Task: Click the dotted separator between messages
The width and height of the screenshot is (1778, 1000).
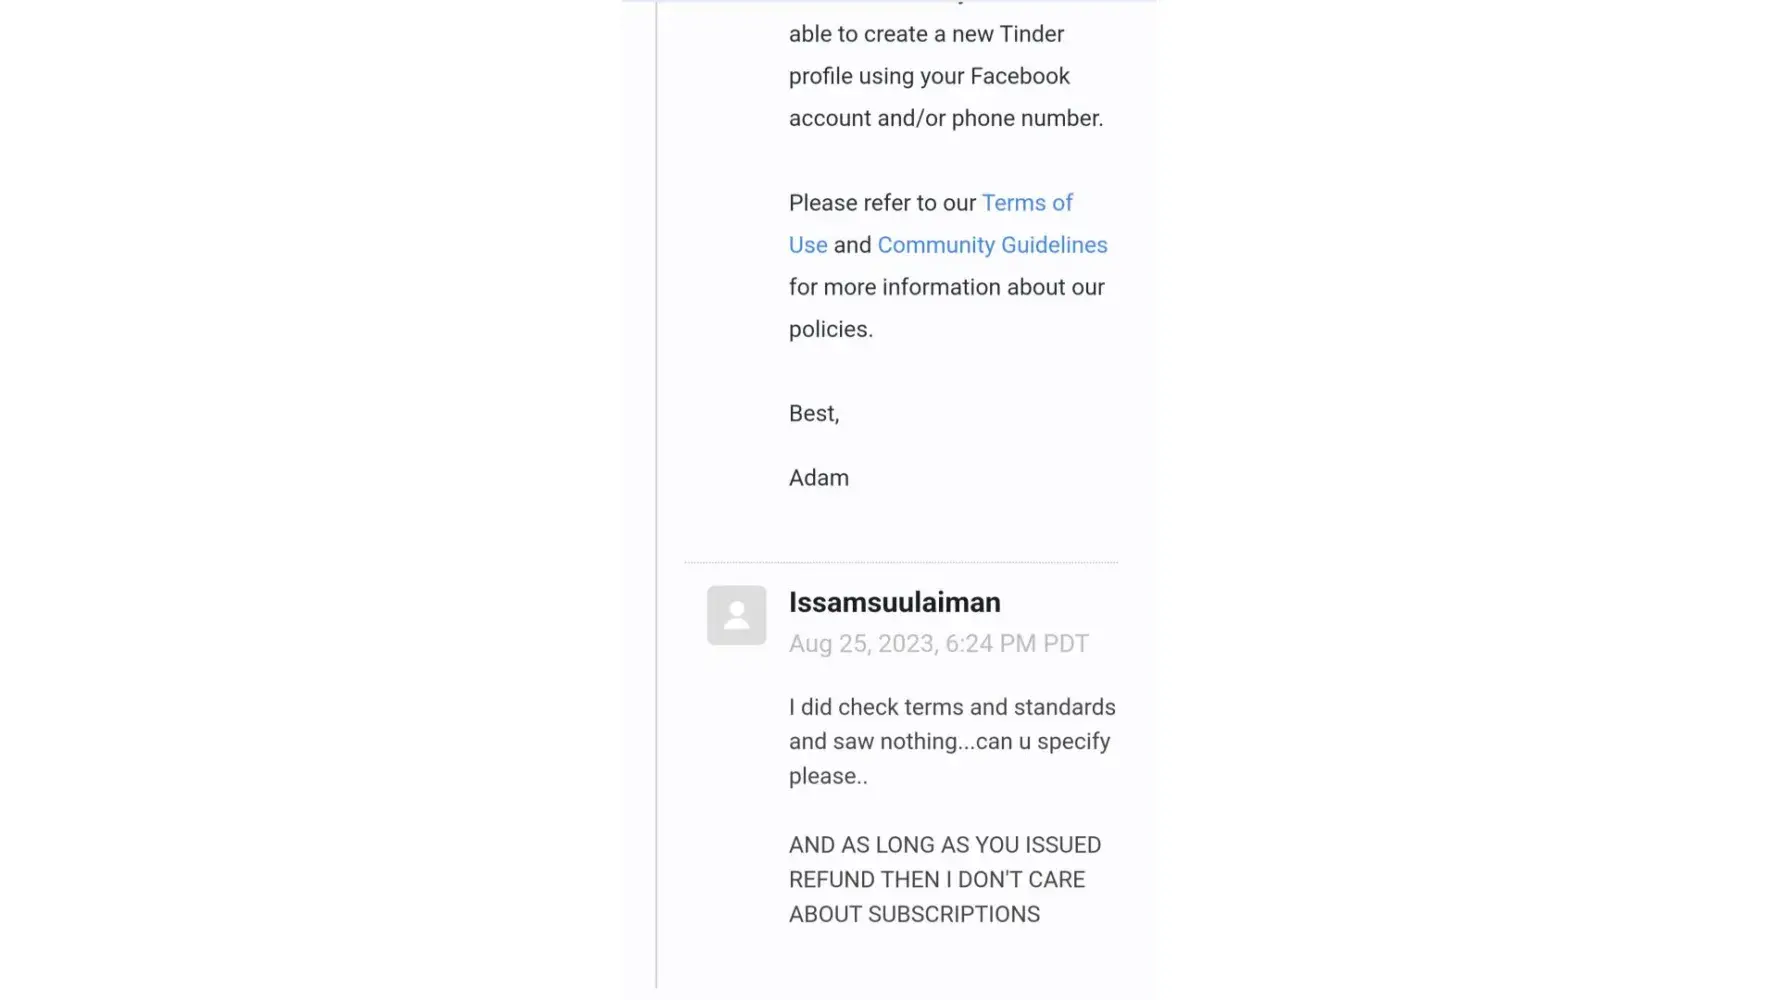Action: [x=900, y=562]
